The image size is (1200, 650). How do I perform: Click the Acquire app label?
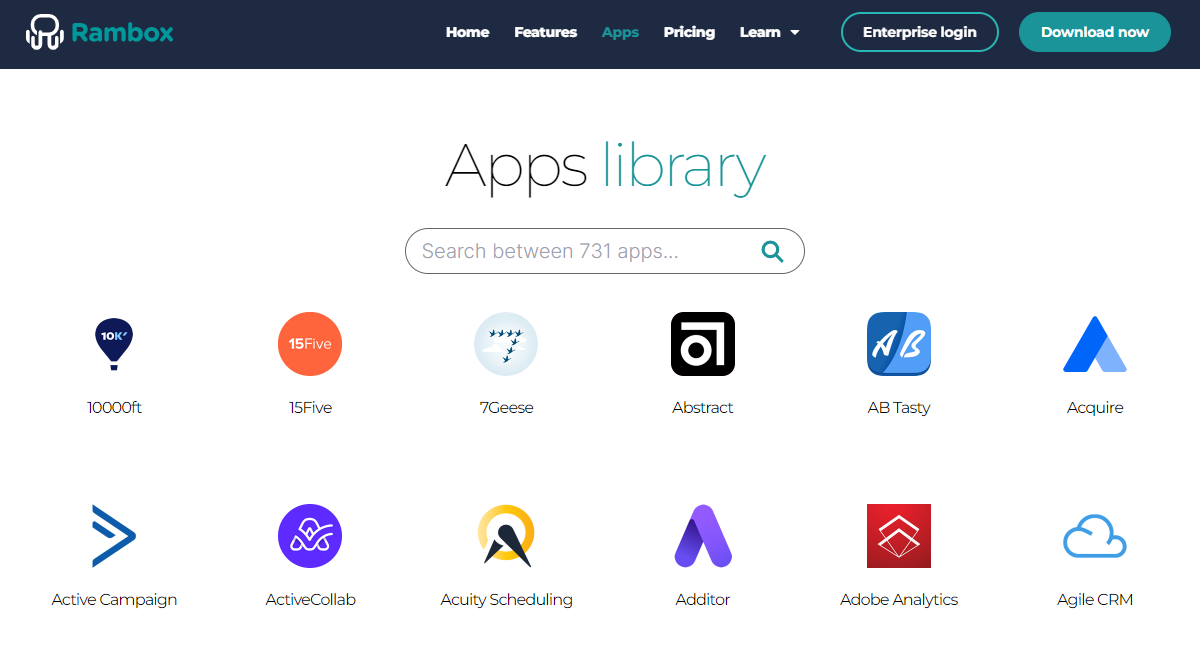1095,408
